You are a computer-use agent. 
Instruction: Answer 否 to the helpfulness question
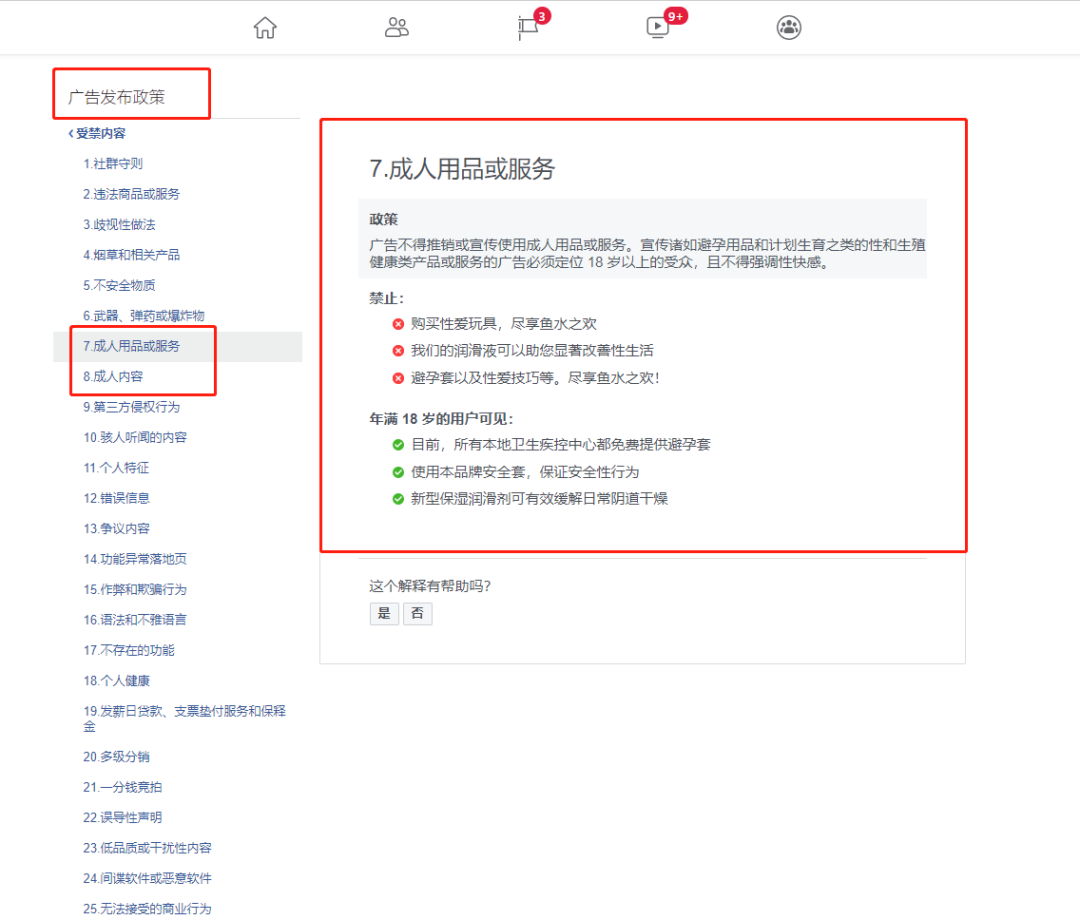(417, 613)
